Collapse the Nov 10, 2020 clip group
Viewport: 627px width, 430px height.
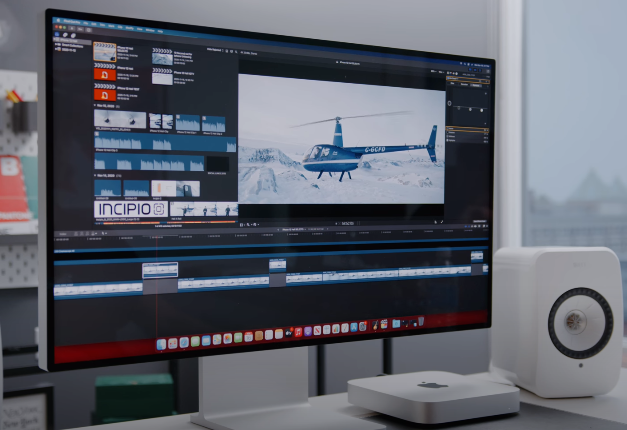95,175
